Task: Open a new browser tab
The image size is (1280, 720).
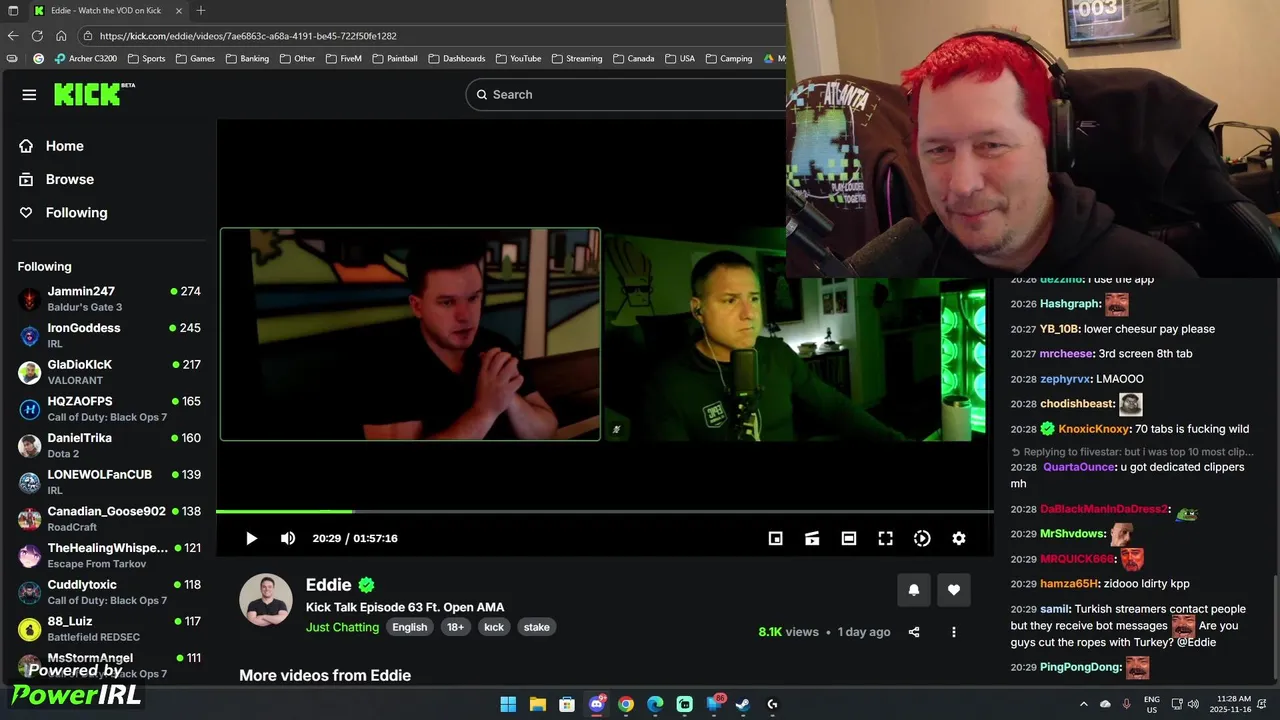Action: 201,10
